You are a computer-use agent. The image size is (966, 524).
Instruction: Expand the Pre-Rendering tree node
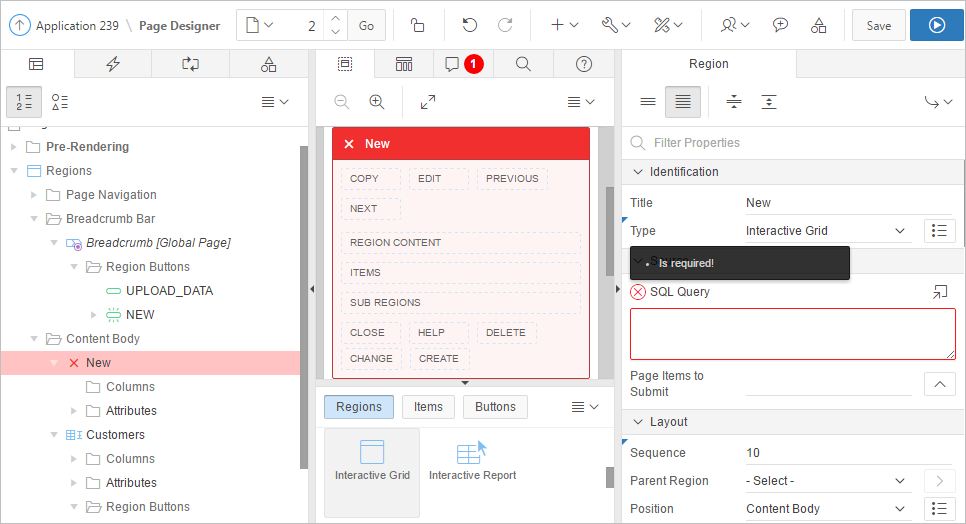[14, 147]
